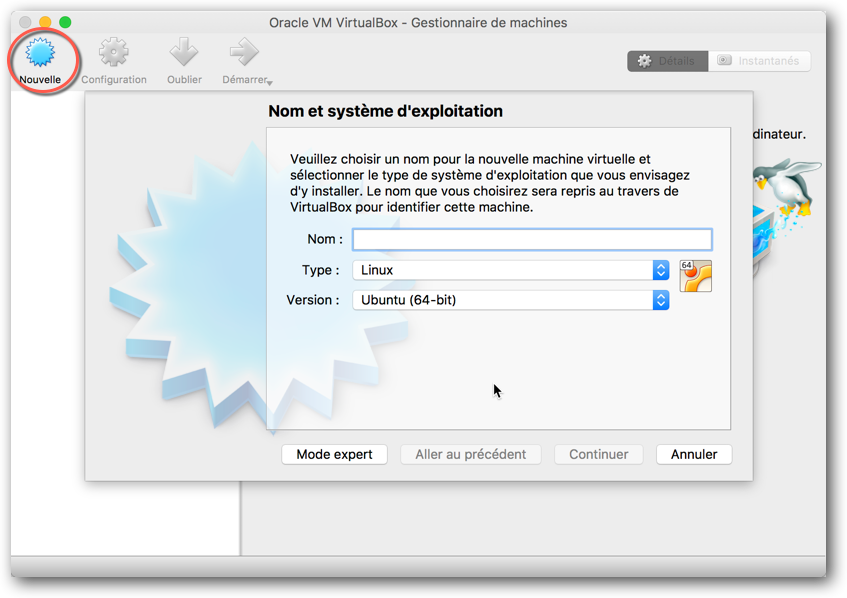Select the Oublier down-arrow tool
The height and width of the screenshot is (598, 847).
[x=184, y=52]
